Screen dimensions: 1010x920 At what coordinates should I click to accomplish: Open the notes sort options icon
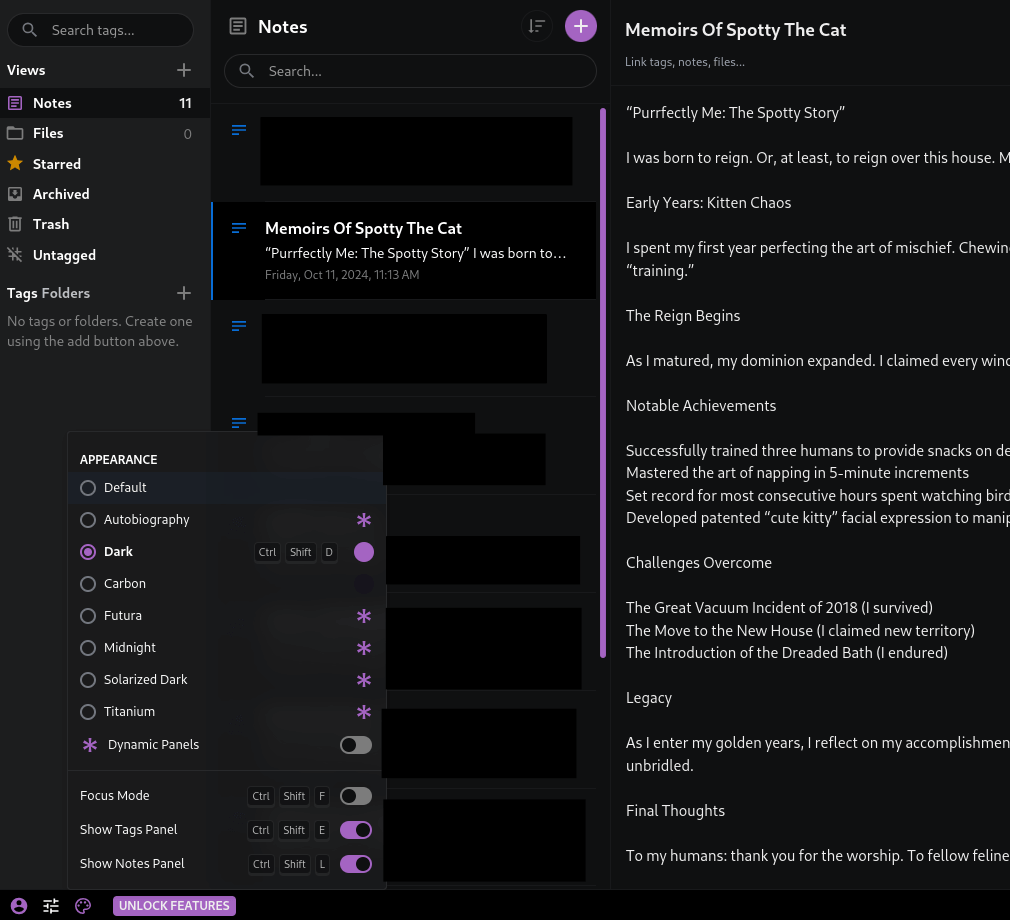537,26
